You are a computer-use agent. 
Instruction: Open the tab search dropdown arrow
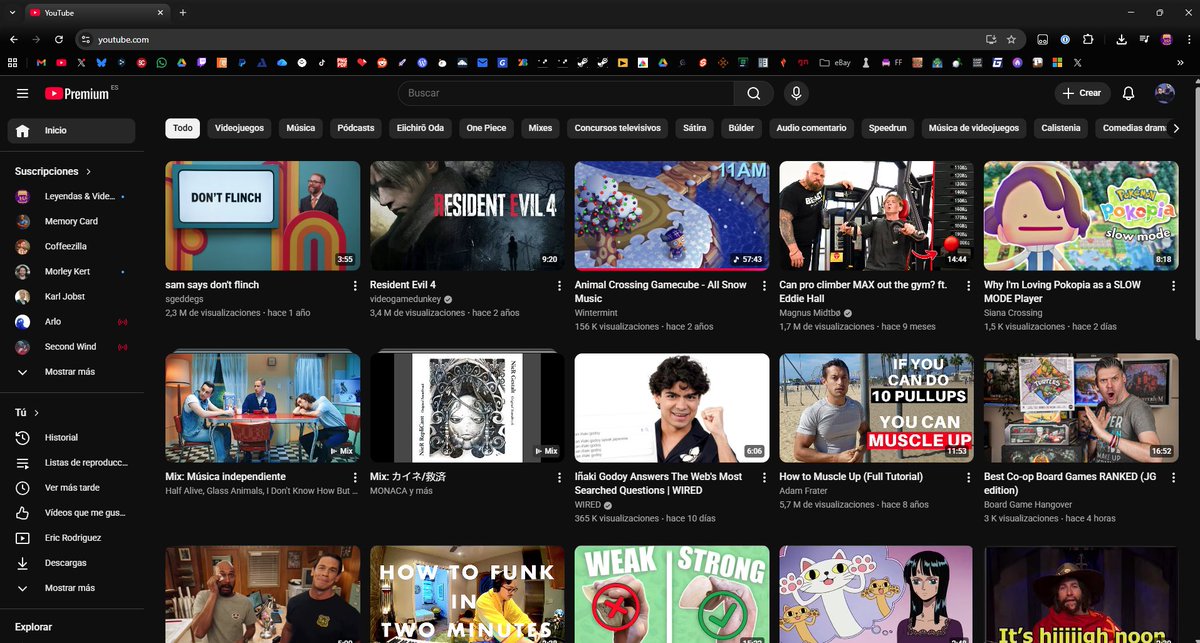click(x=10, y=13)
